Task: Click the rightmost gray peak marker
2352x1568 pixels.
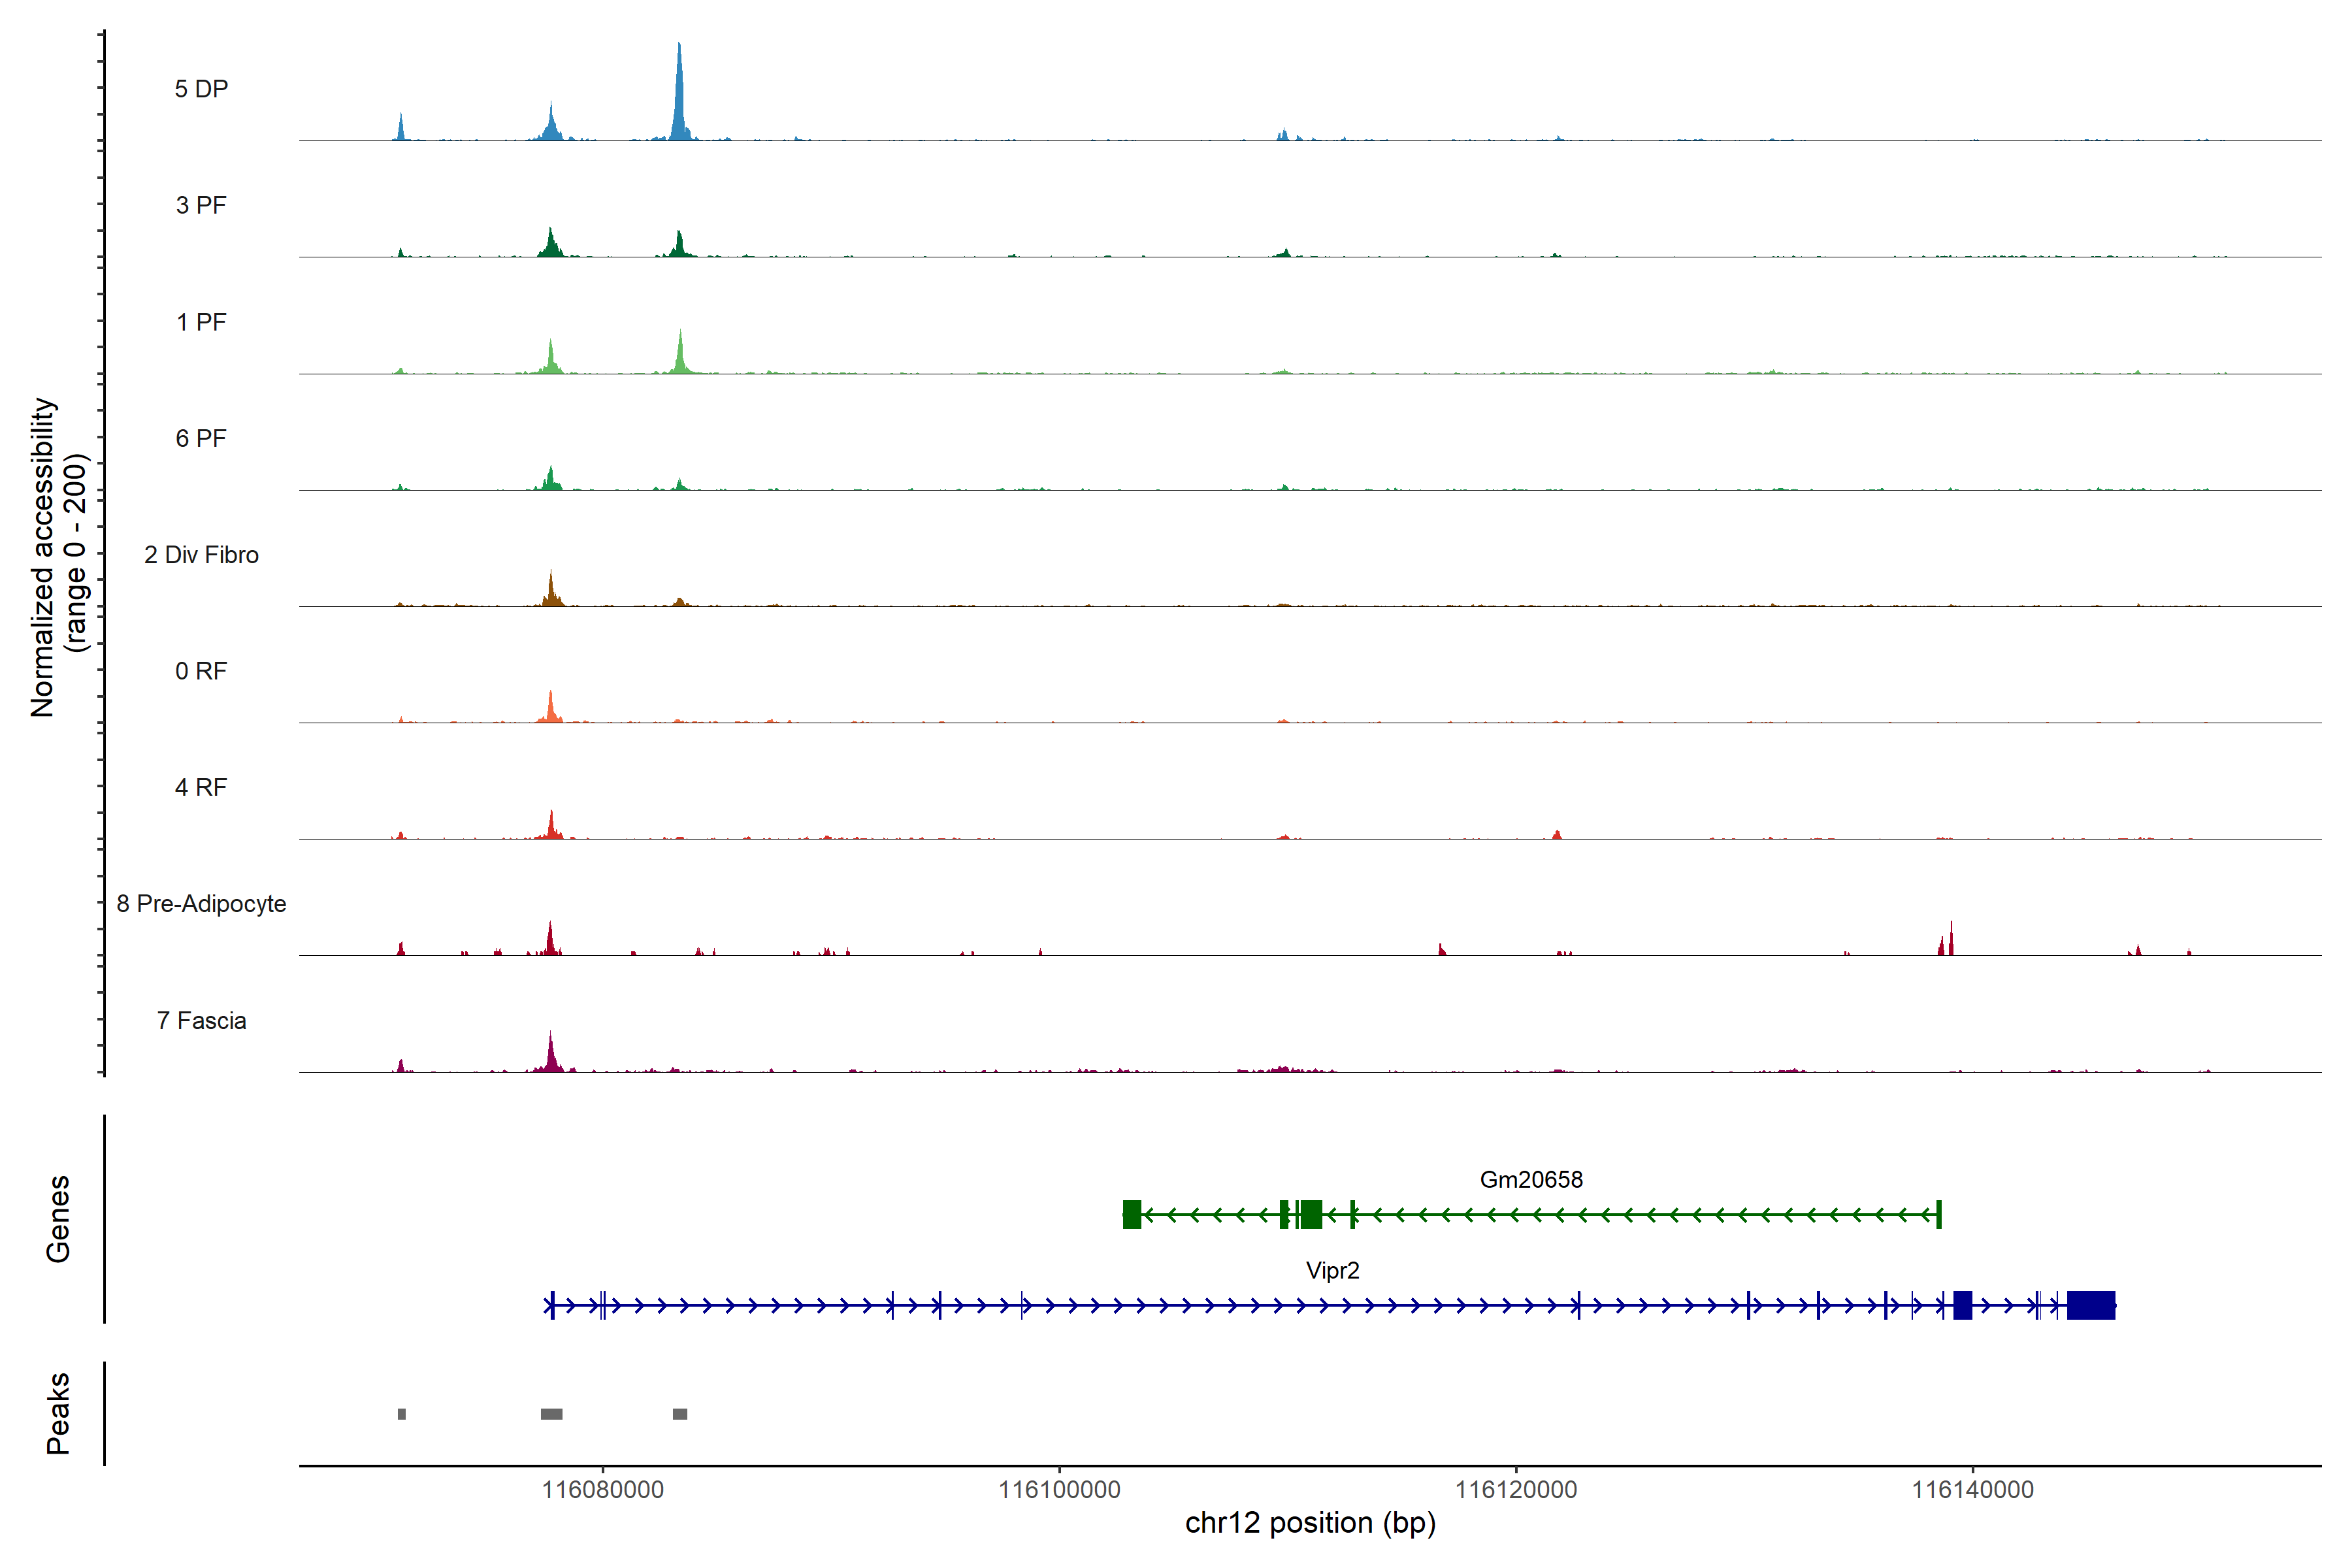Action: coord(680,1414)
